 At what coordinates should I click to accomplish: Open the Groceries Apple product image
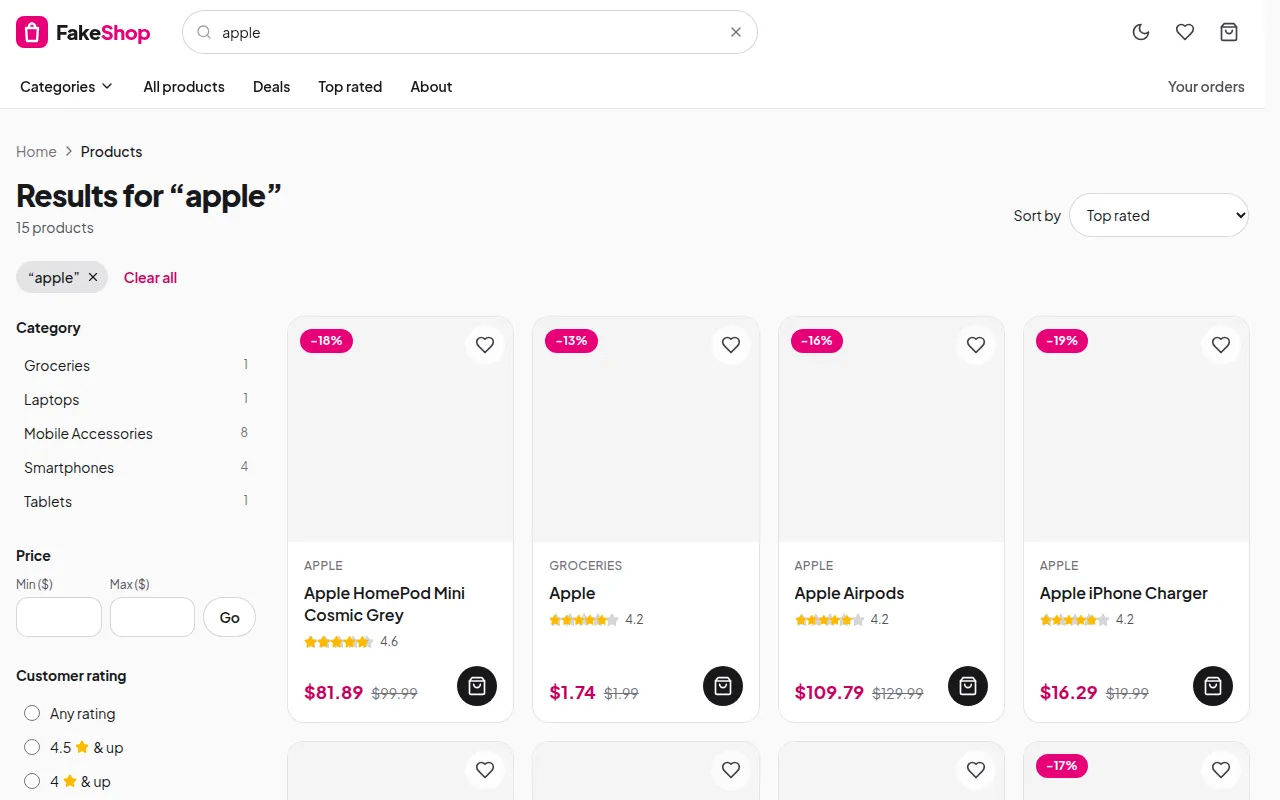coord(646,430)
